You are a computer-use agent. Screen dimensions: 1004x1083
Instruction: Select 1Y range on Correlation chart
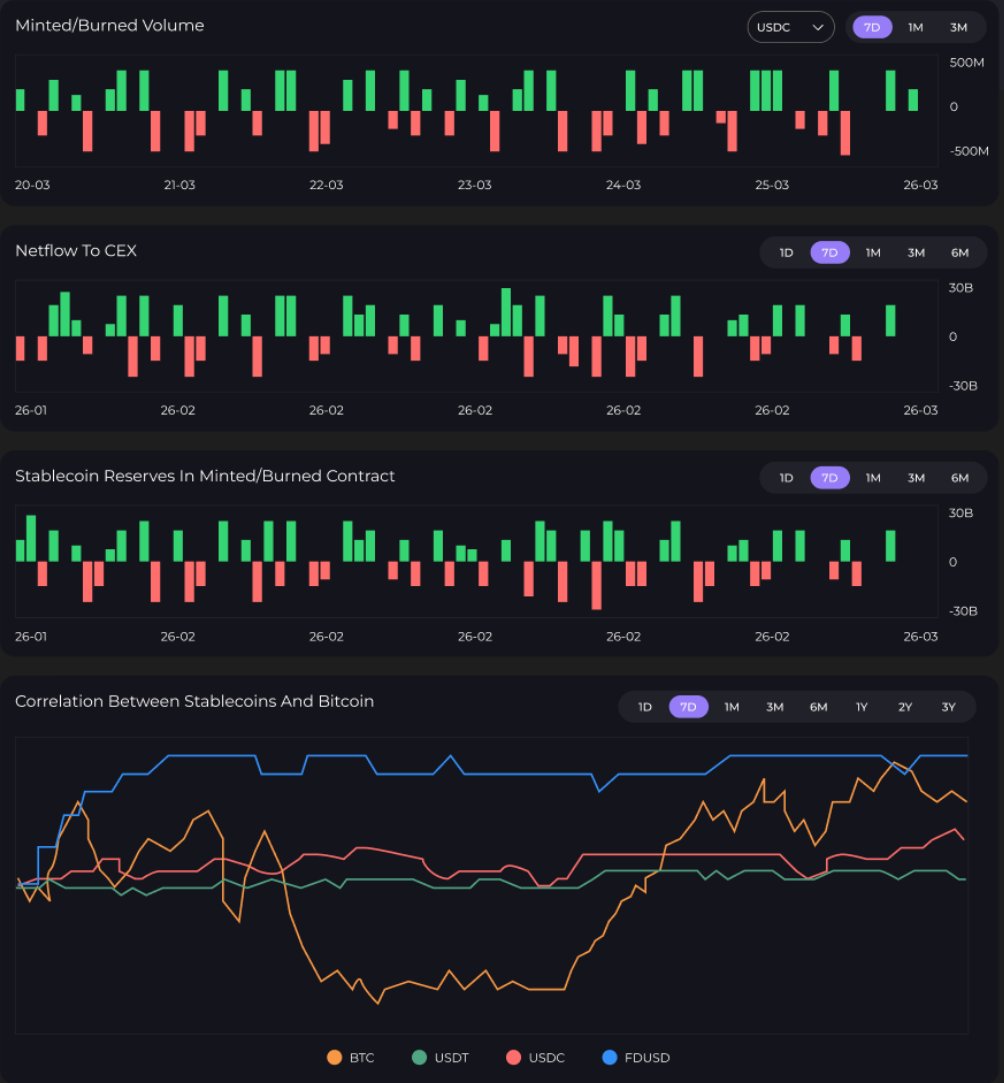[861, 707]
